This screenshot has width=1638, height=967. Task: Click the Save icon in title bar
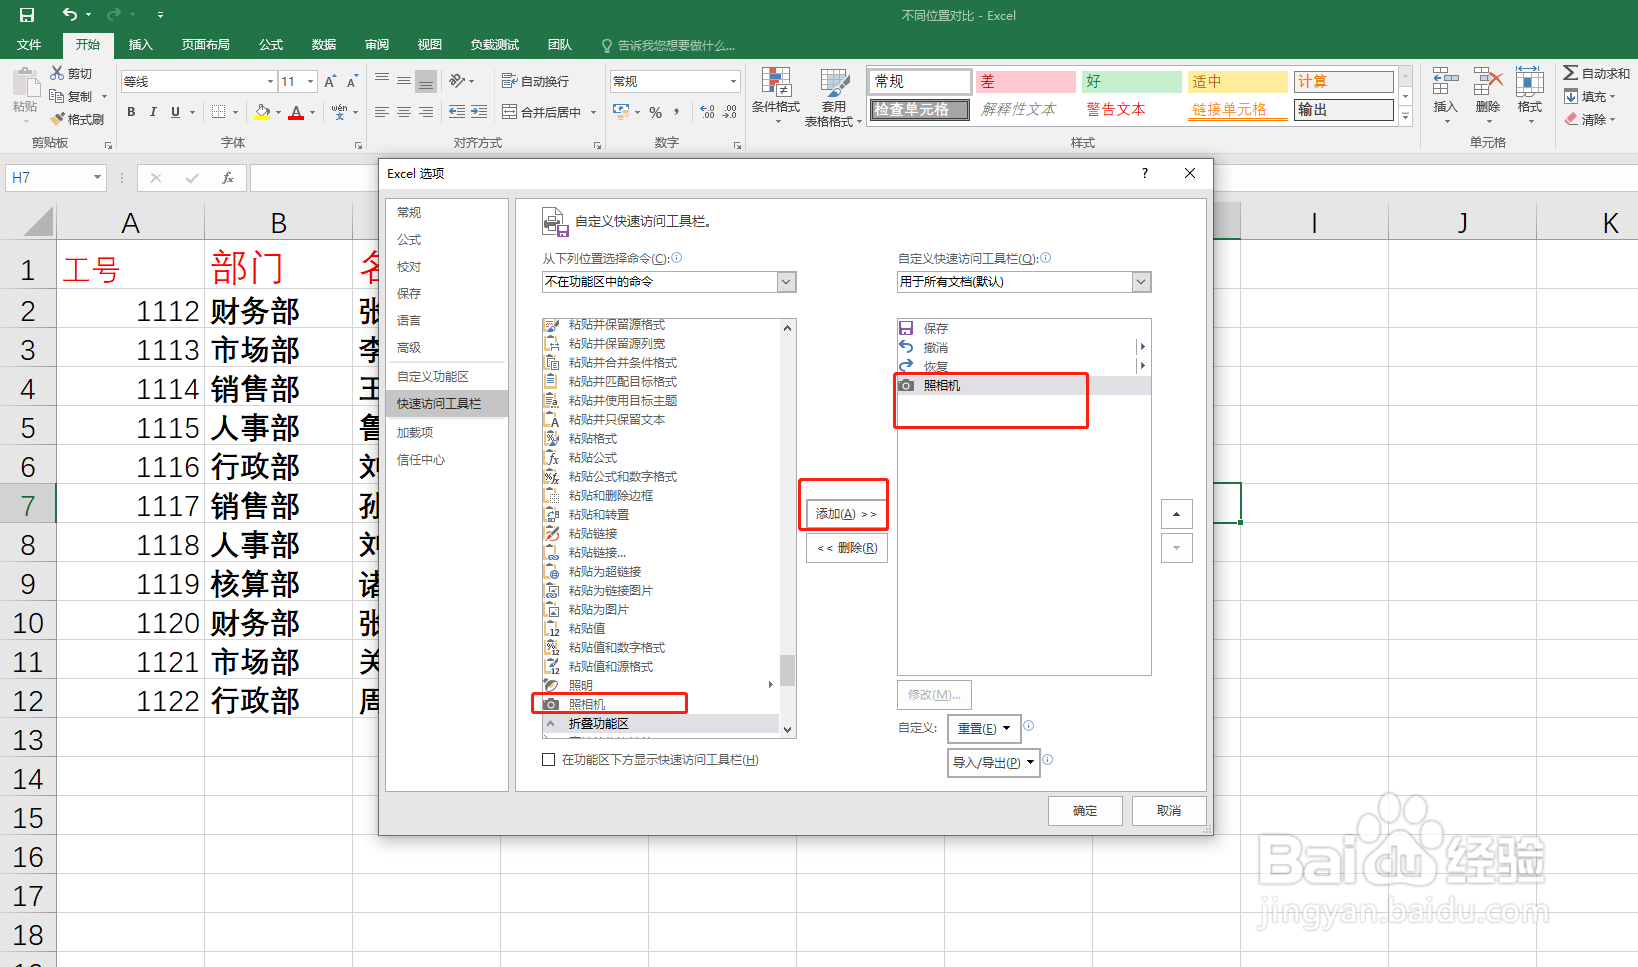[x=27, y=15]
